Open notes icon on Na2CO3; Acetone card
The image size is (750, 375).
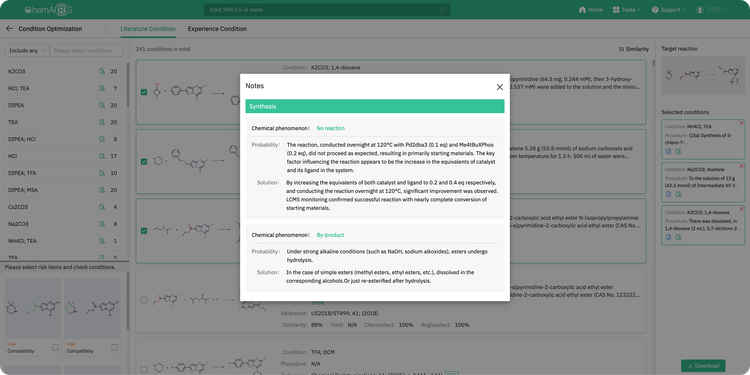pyautogui.click(x=678, y=194)
